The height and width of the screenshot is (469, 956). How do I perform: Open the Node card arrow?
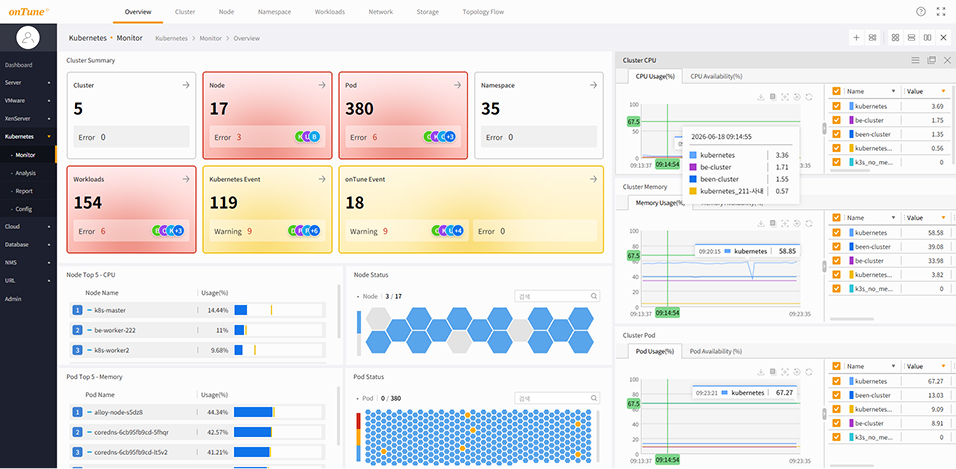322,85
